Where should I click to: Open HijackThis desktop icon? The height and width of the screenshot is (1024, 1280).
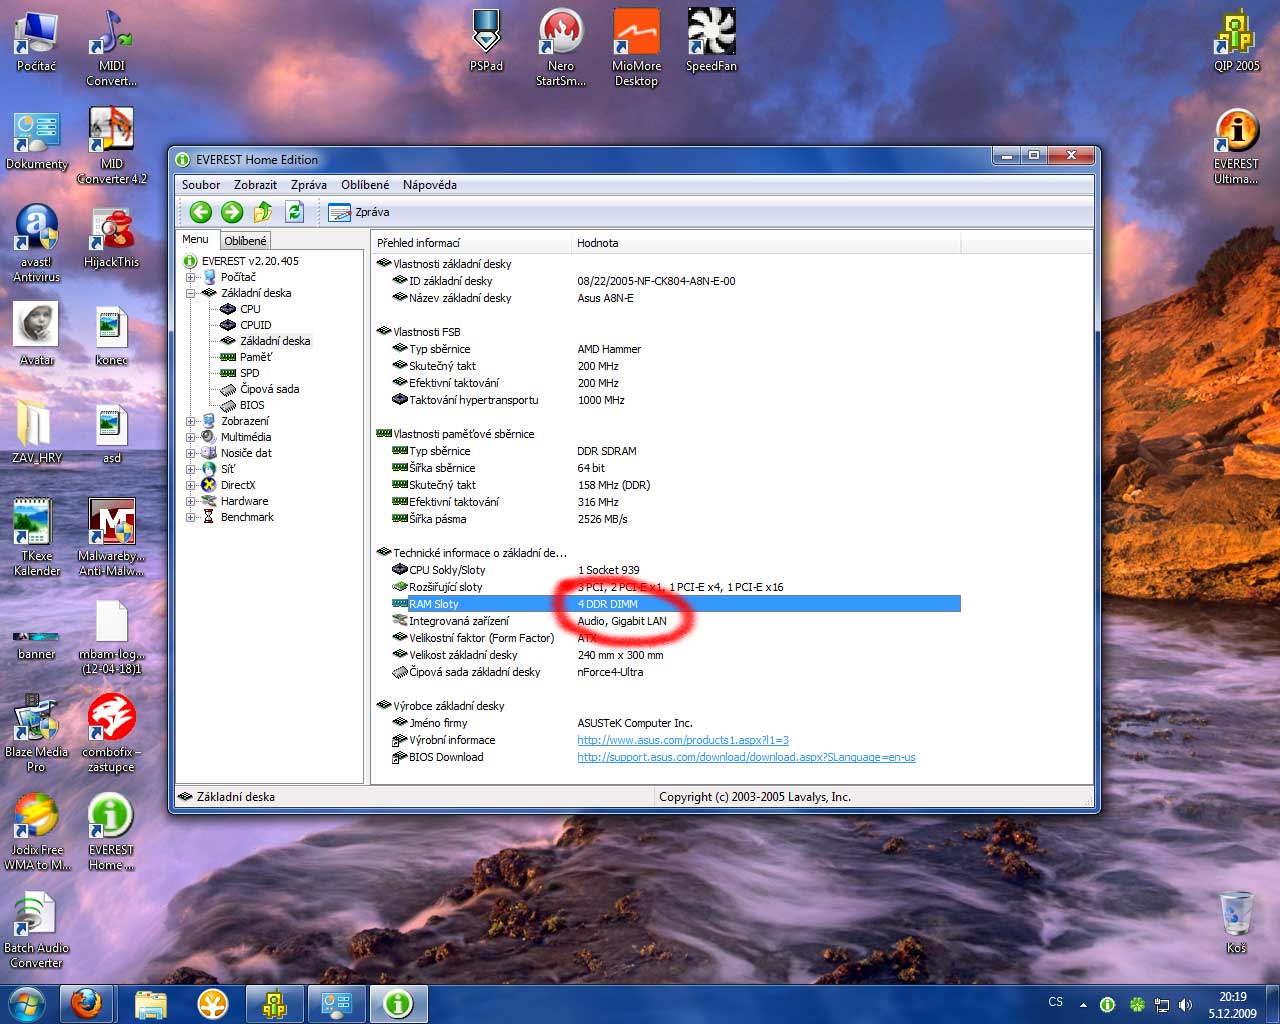point(111,237)
